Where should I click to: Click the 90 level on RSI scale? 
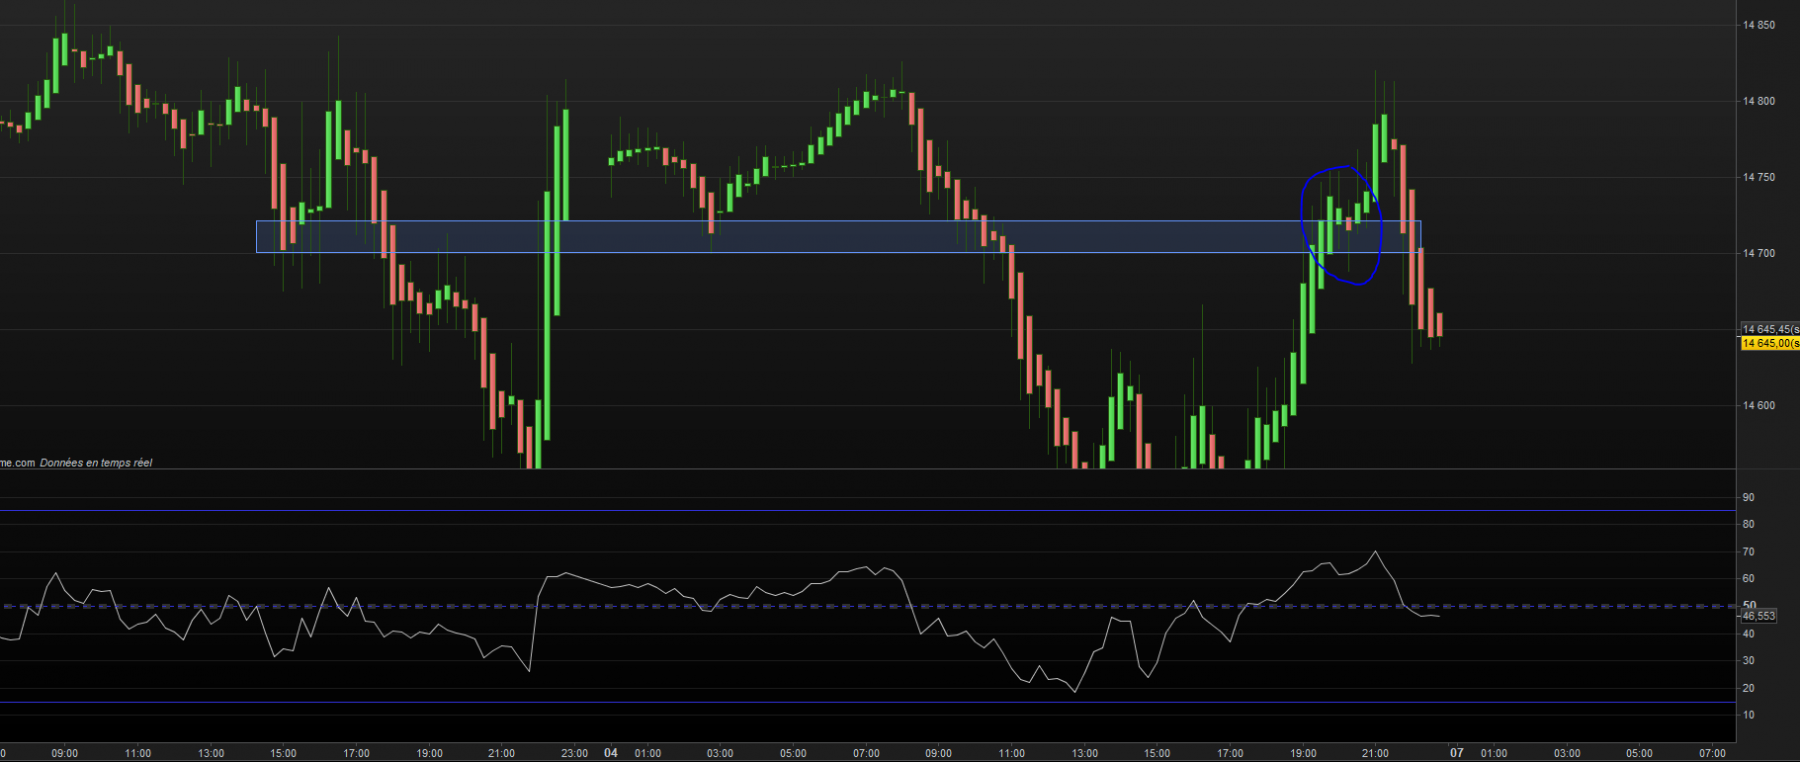[1748, 497]
